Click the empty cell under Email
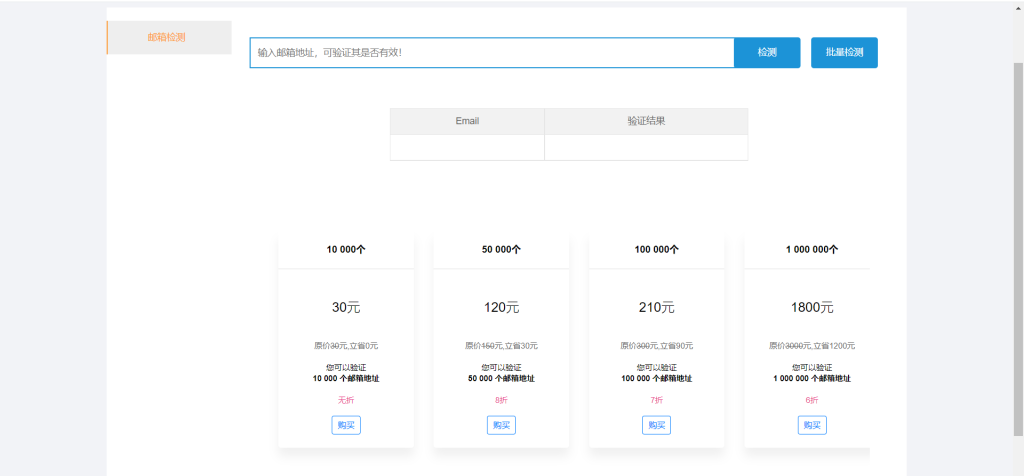1024x476 pixels. click(x=467, y=147)
